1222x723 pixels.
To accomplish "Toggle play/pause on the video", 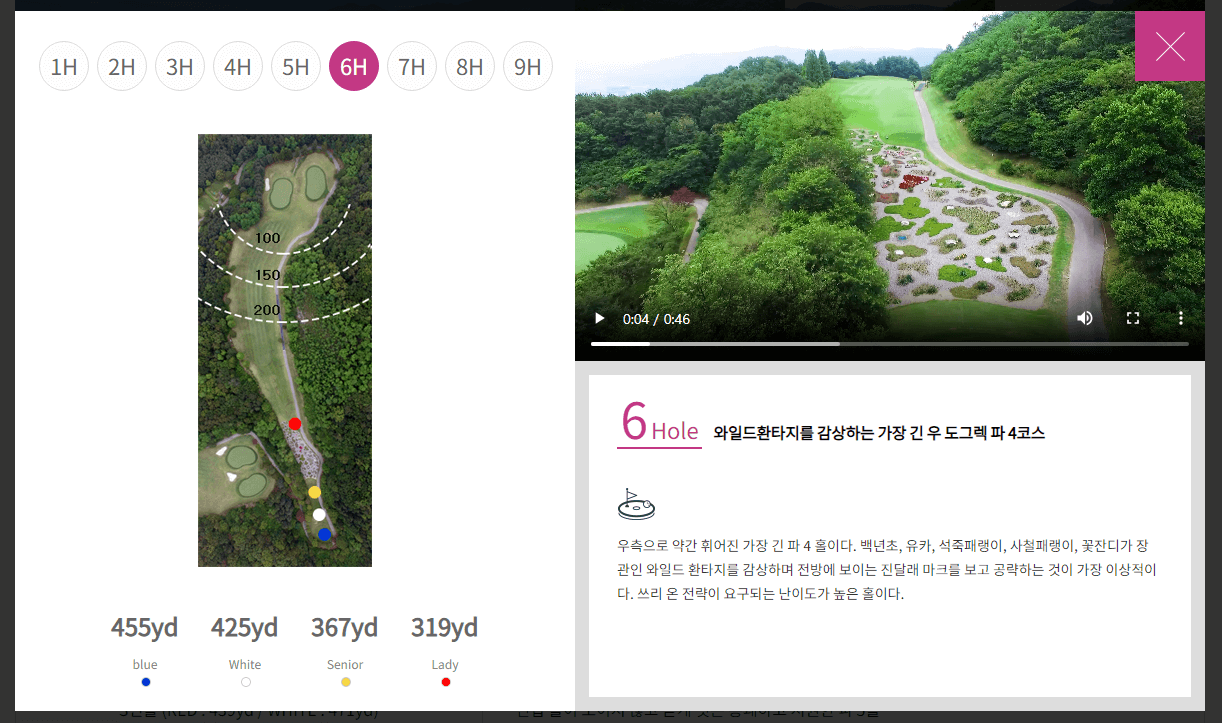I will pyautogui.click(x=598, y=318).
